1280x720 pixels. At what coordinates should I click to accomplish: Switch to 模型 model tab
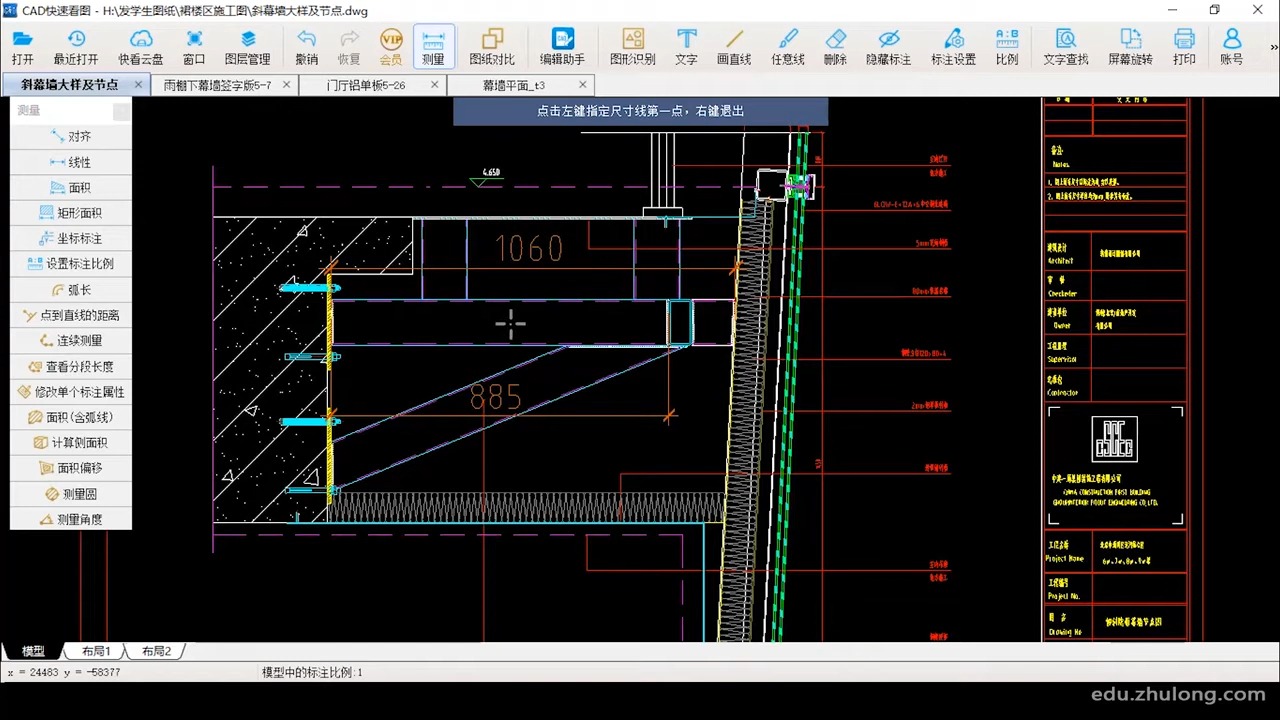[33, 651]
